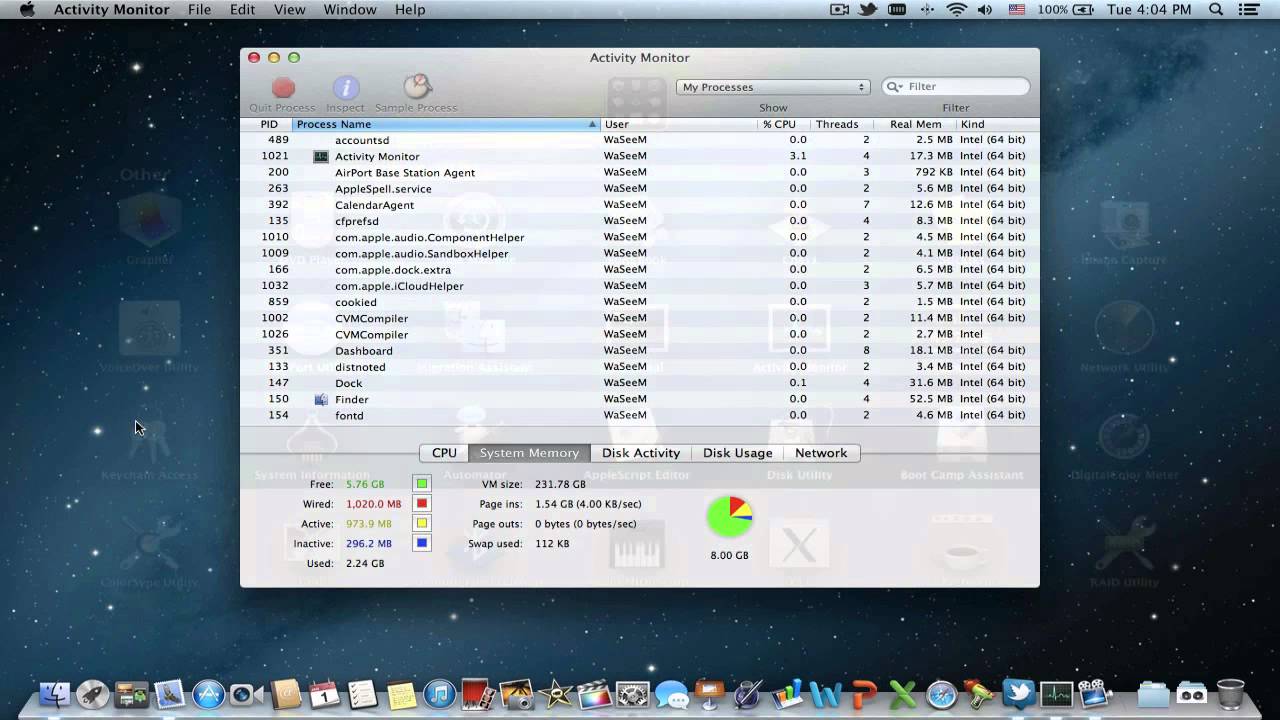Sort by the Real Mem column header
Viewport: 1280px width, 720px height.
coord(915,124)
